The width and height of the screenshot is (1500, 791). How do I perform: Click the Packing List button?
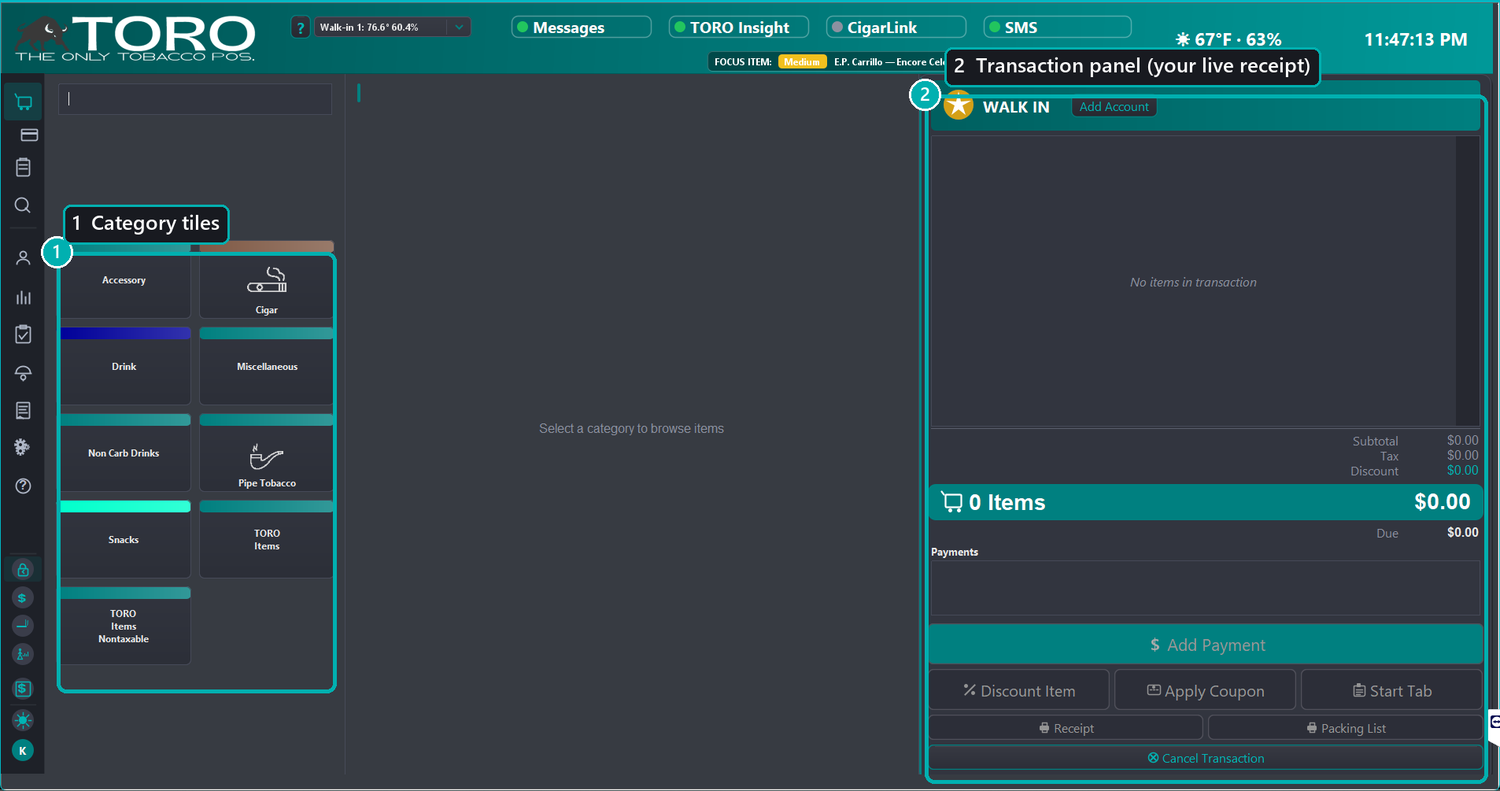(1346, 728)
